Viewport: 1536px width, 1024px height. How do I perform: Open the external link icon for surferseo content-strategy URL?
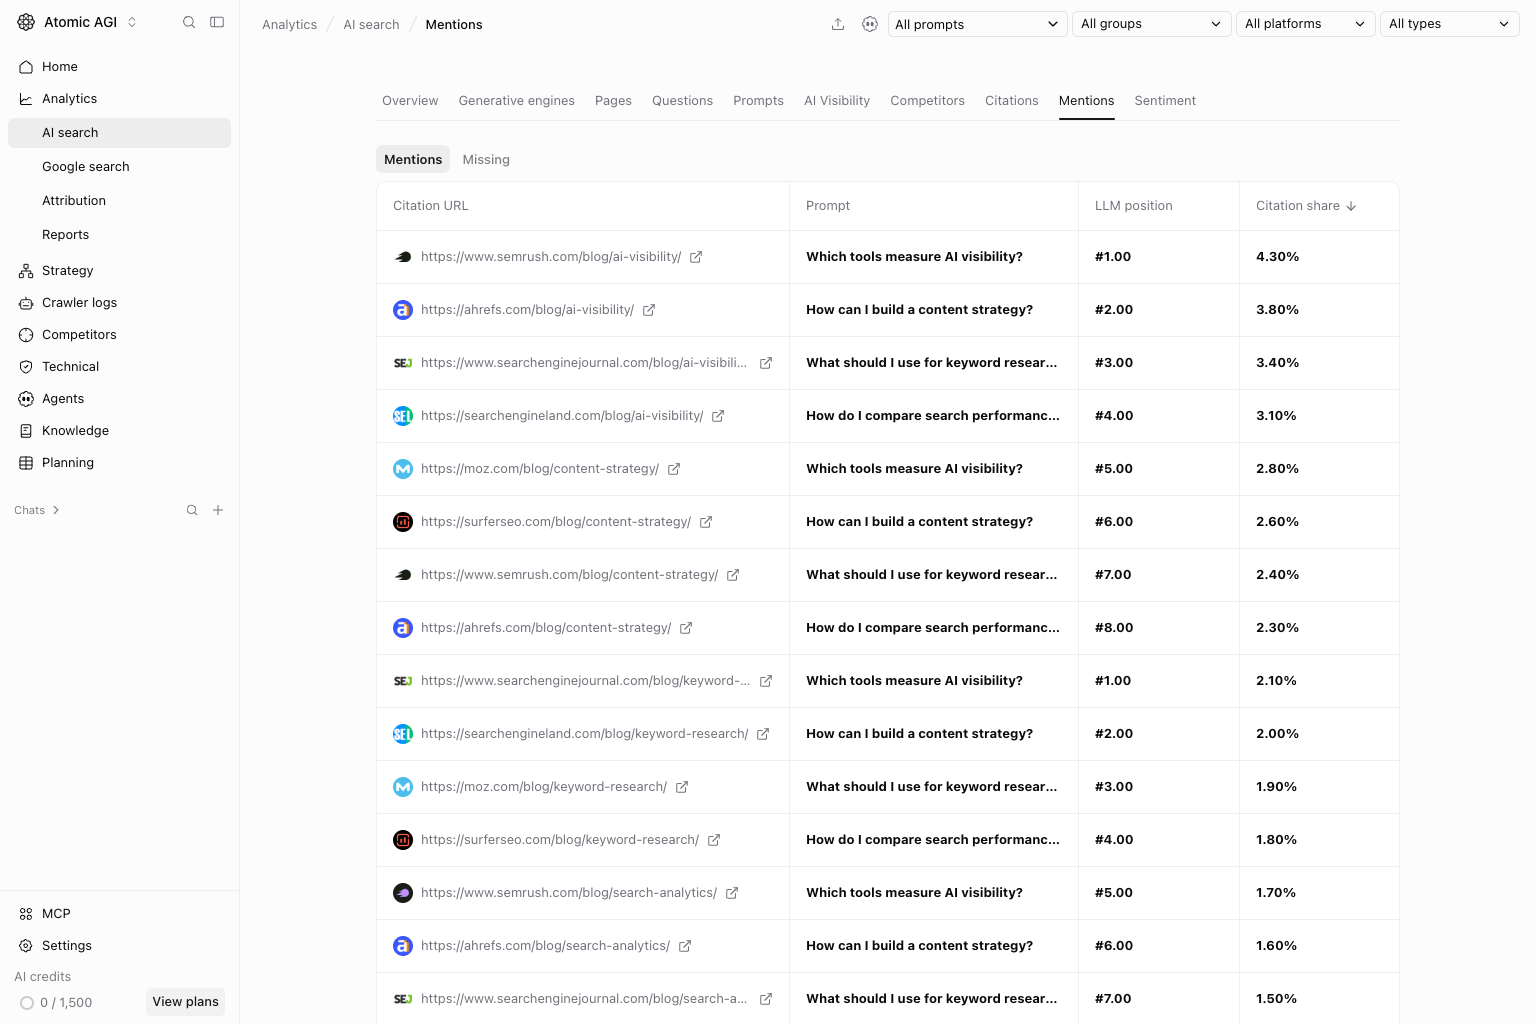click(x=706, y=522)
